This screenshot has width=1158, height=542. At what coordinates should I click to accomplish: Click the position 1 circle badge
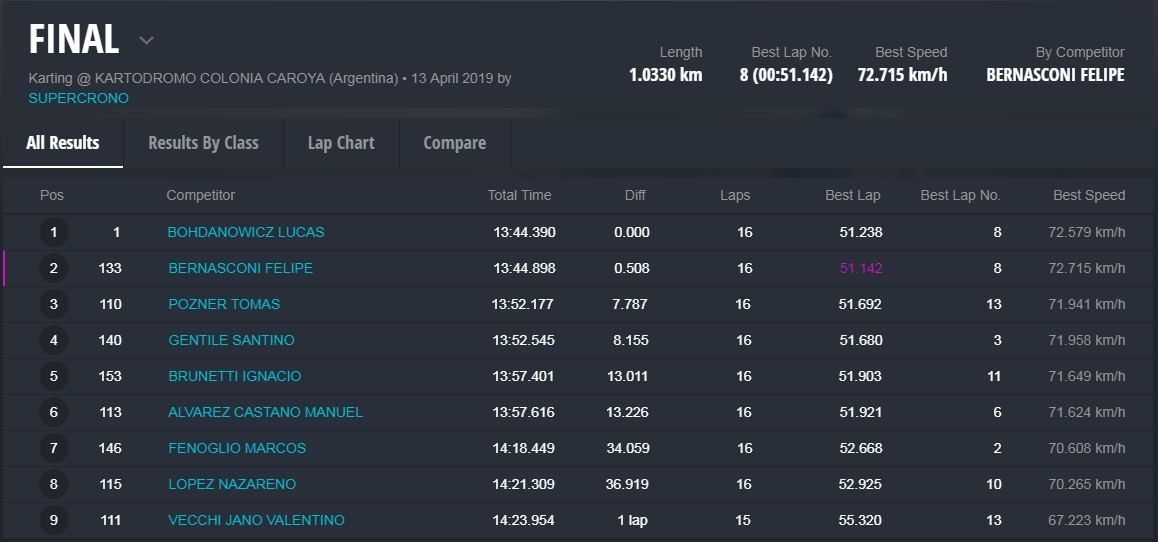pos(54,233)
